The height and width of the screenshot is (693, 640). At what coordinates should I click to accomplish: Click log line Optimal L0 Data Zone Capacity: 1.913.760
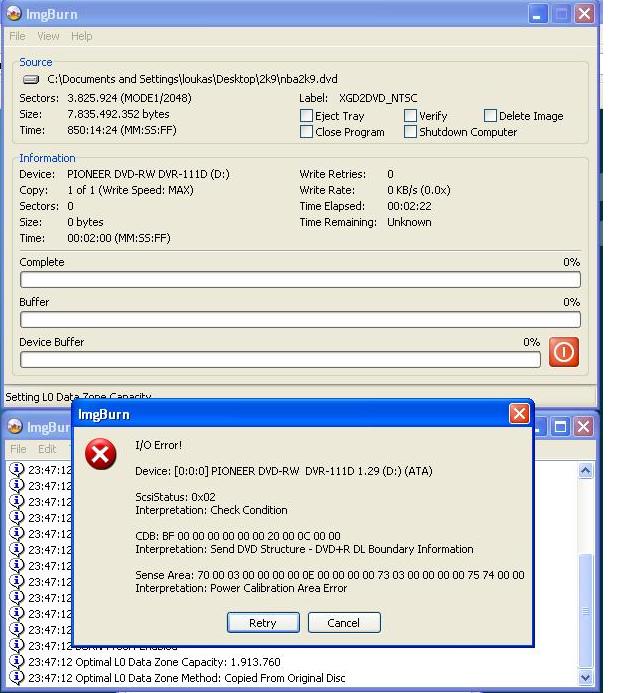[x=178, y=662]
